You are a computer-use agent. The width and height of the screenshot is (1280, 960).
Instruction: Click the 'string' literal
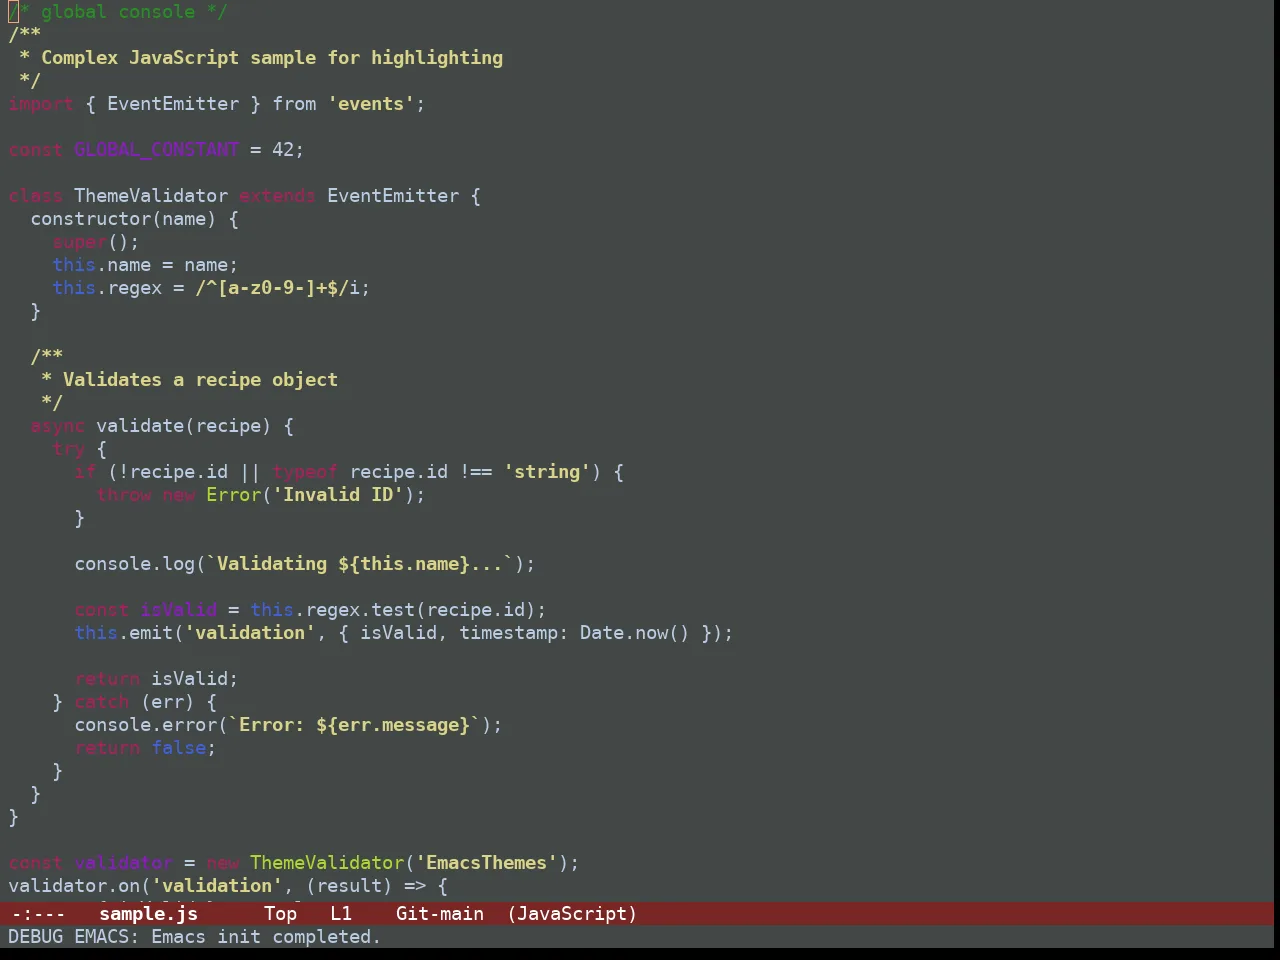(547, 472)
